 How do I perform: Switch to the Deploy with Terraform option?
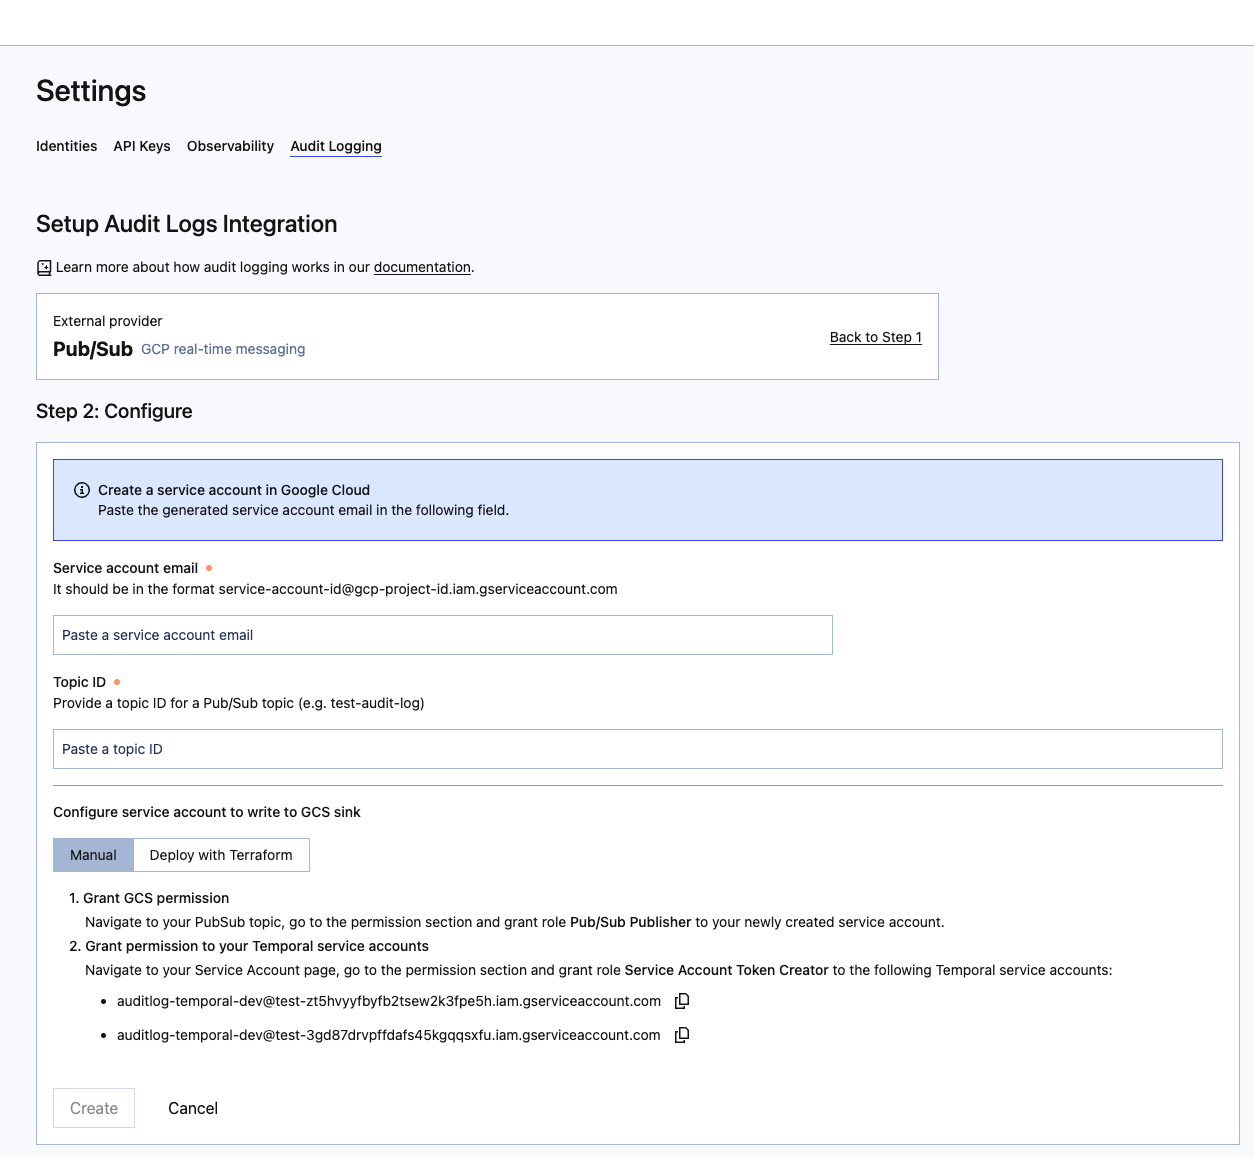[221, 855]
